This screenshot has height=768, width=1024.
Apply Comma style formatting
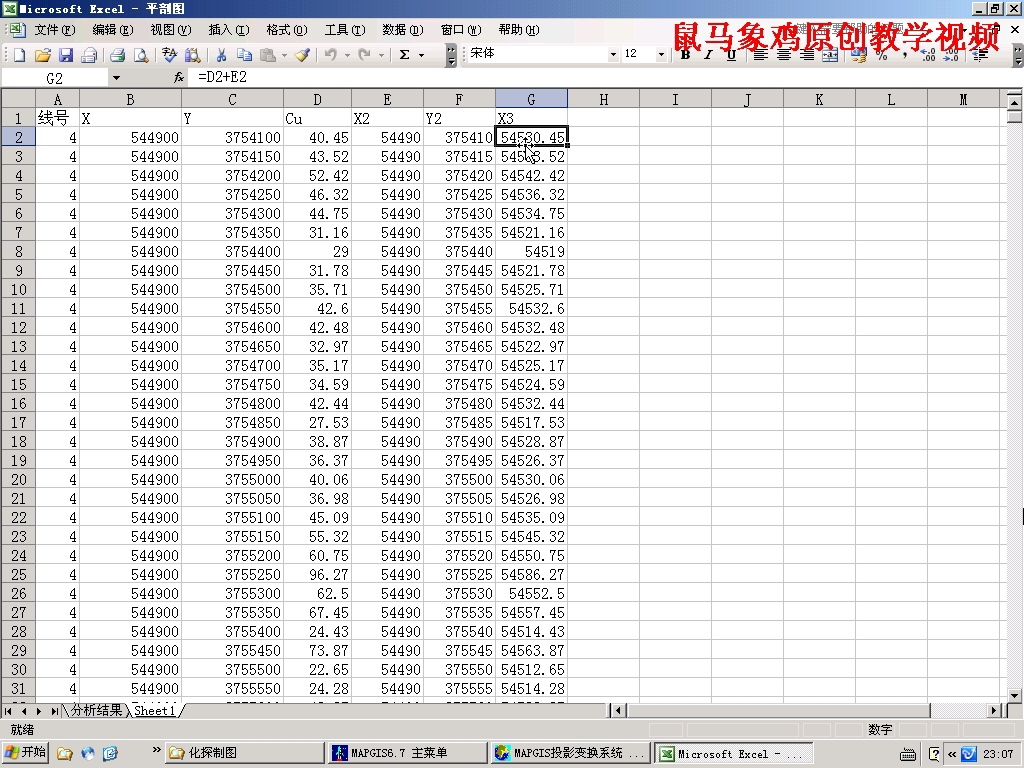905,56
